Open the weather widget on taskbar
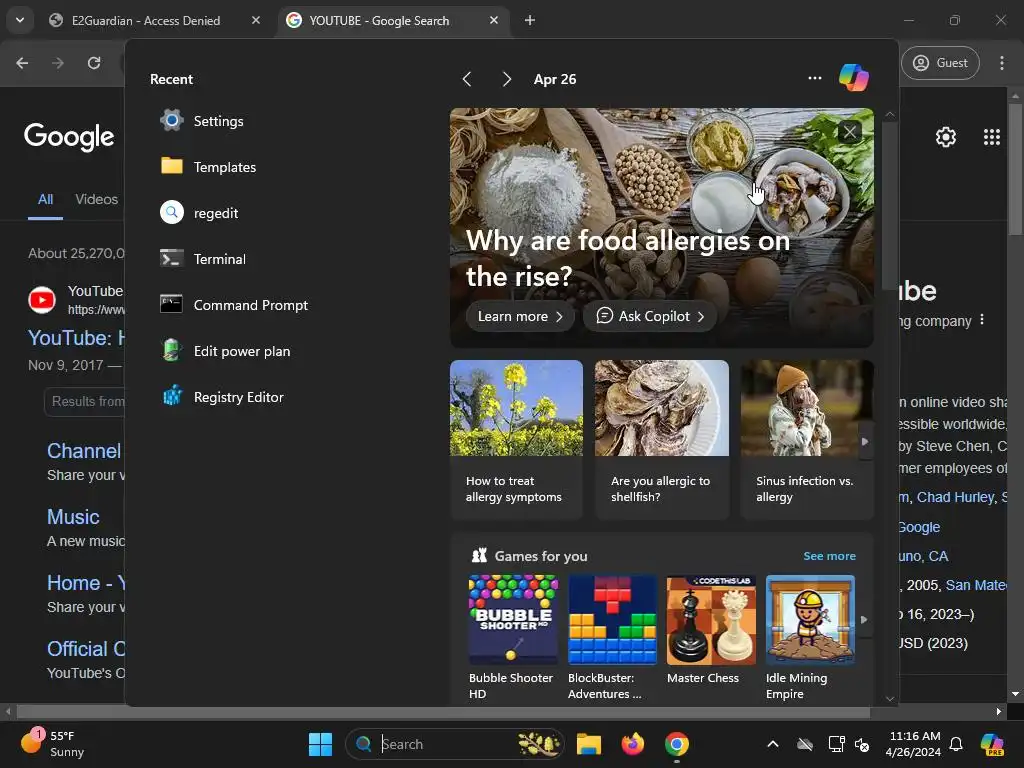 click(54, 743)
